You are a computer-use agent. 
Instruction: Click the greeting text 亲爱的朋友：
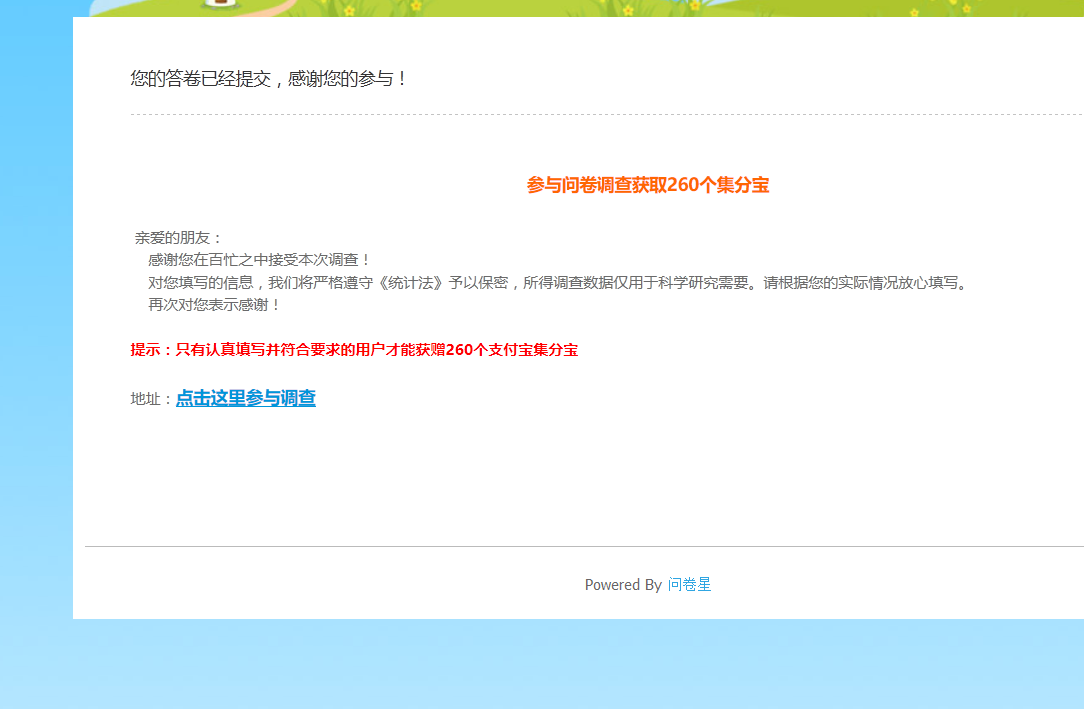[178, 238]
